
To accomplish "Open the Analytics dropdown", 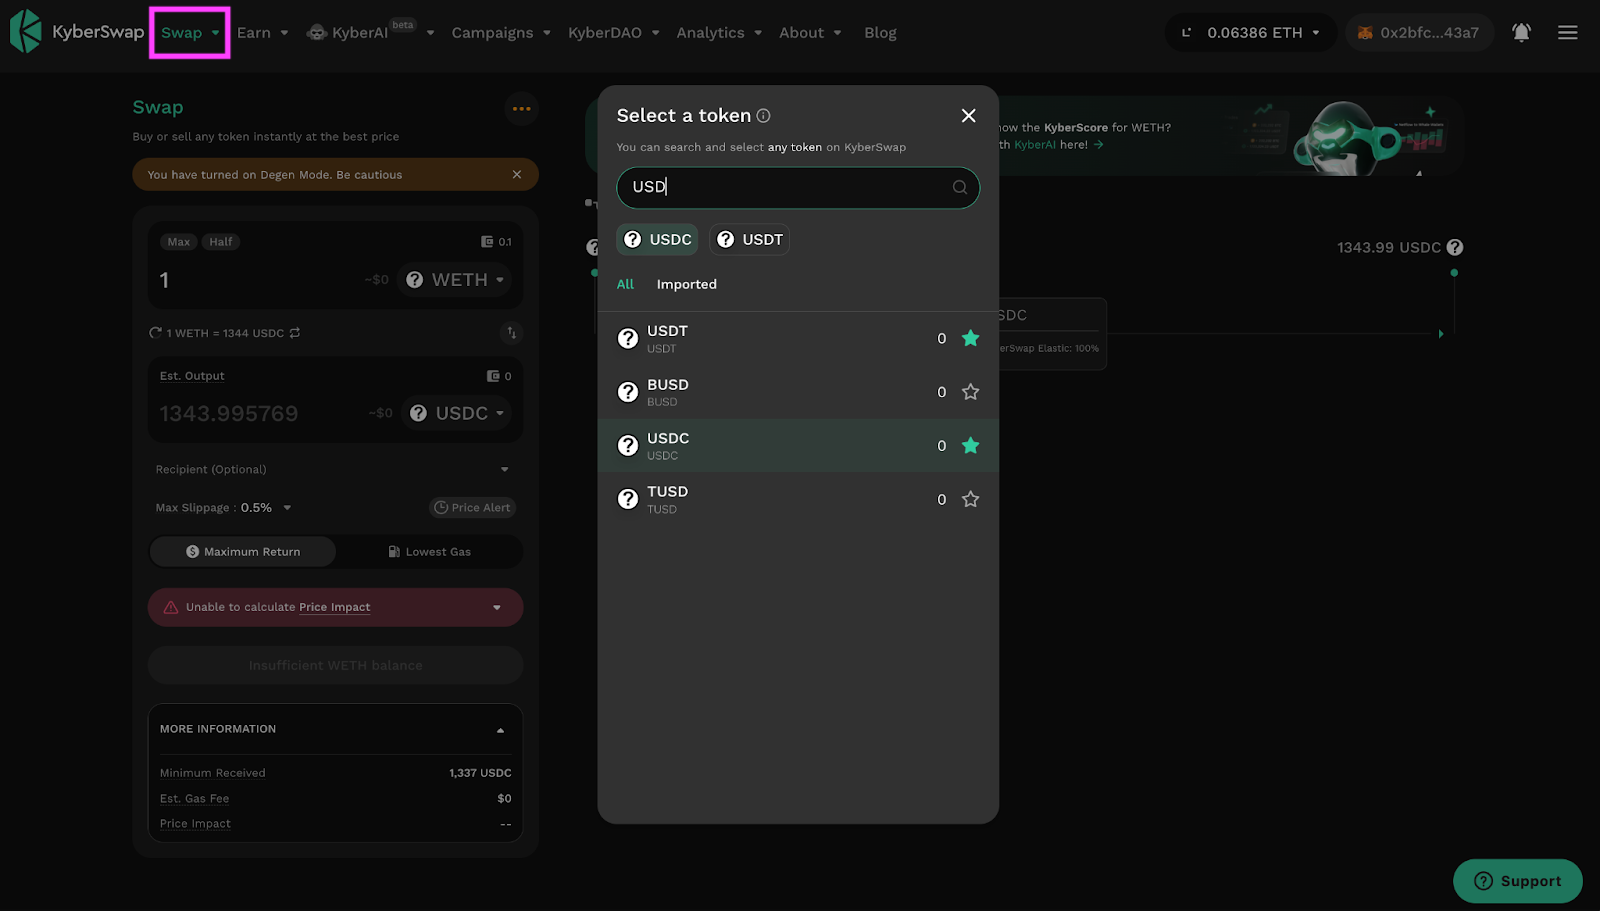I will point(719,33).
